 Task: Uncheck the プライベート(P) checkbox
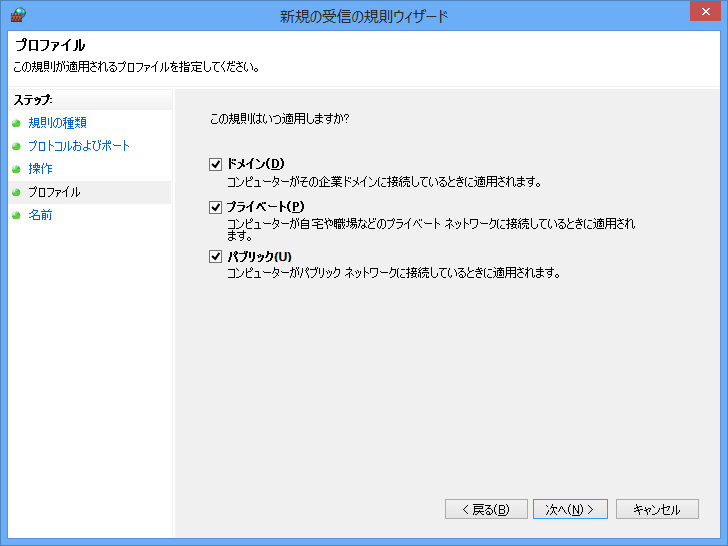[x=215, y=207]
